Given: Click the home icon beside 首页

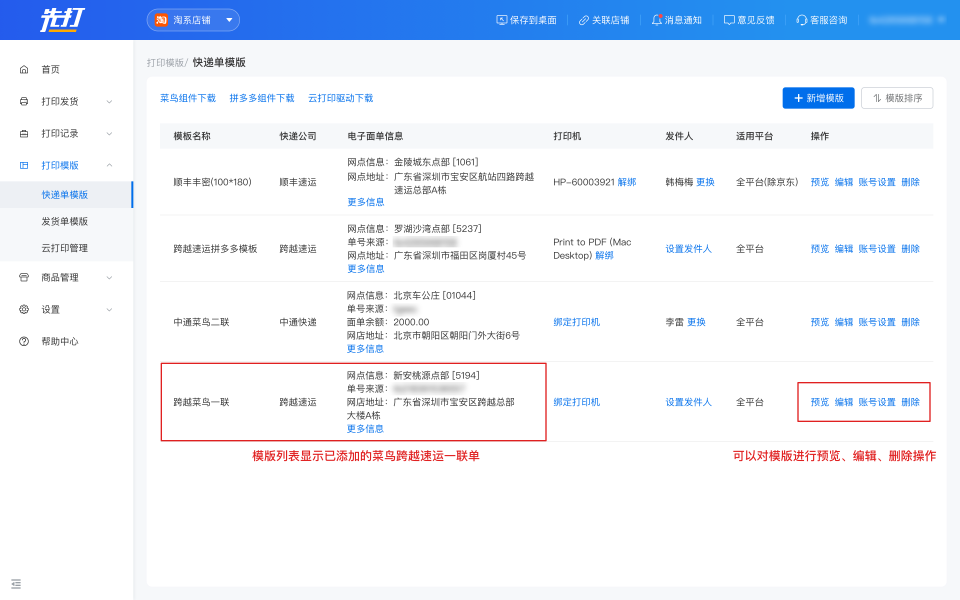Looking at the screenshot, I should coord(24,69).
